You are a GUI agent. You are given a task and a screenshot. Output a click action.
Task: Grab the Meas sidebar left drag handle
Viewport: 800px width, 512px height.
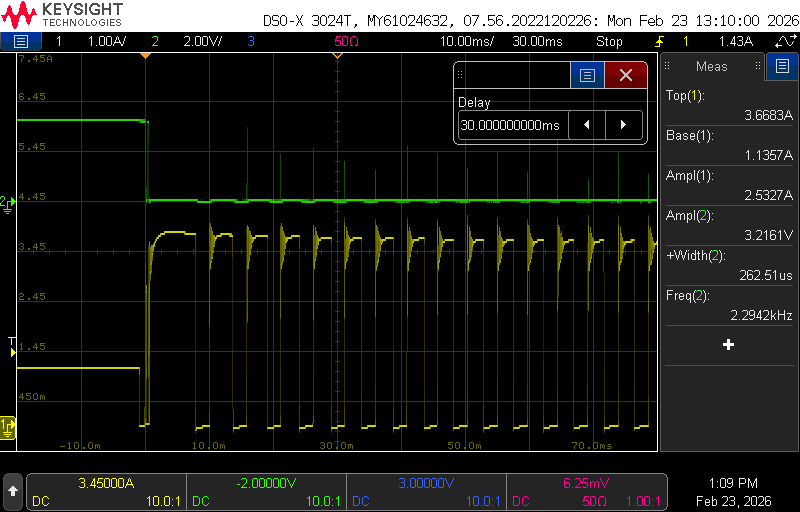[x=667, y=66]
